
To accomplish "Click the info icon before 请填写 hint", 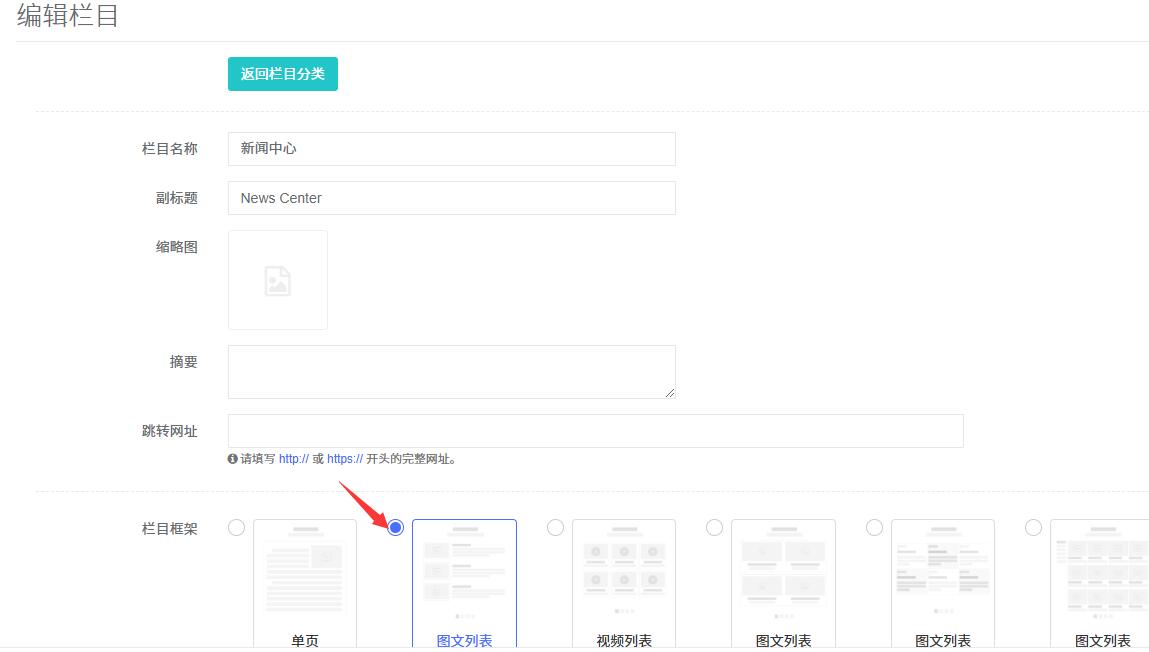I will click(233, 459).
